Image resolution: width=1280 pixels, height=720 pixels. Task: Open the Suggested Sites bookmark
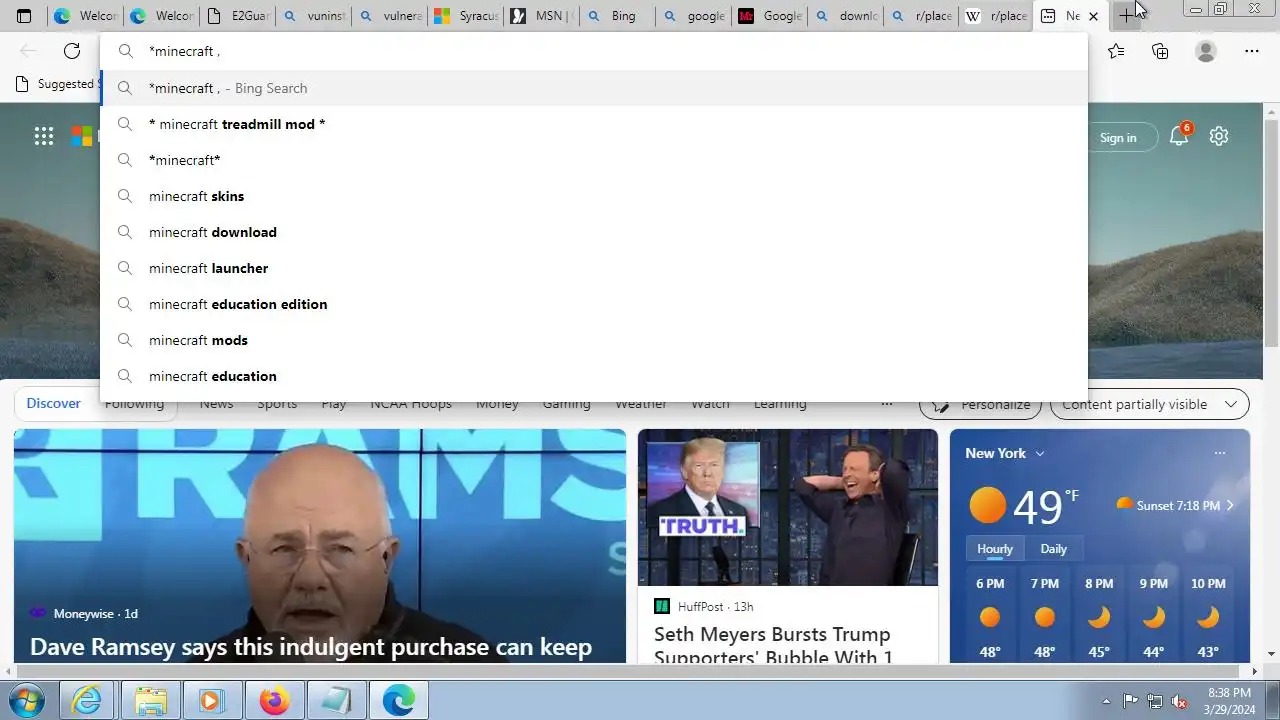pos(58,84)
